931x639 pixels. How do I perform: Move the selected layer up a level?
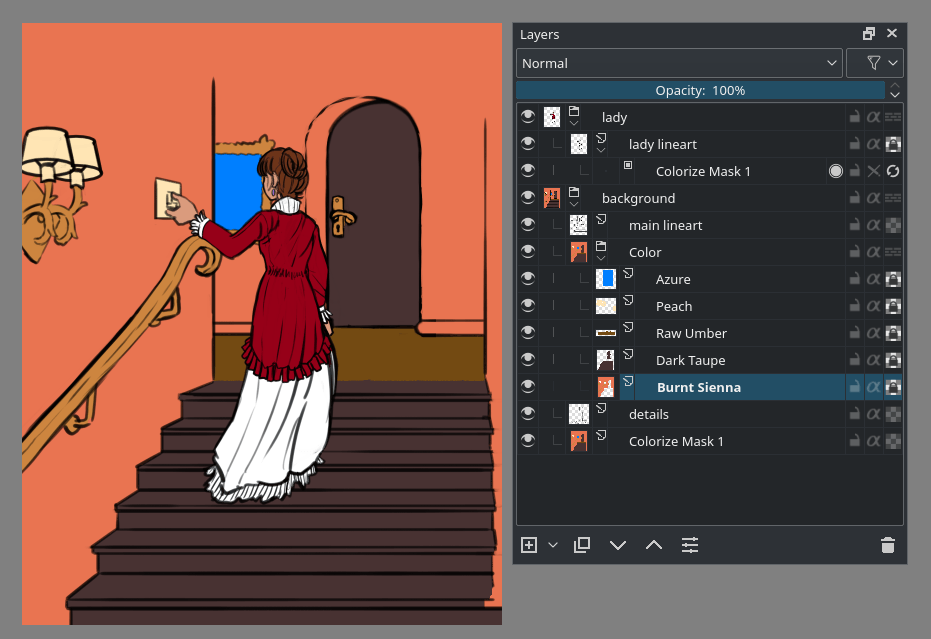654,545
